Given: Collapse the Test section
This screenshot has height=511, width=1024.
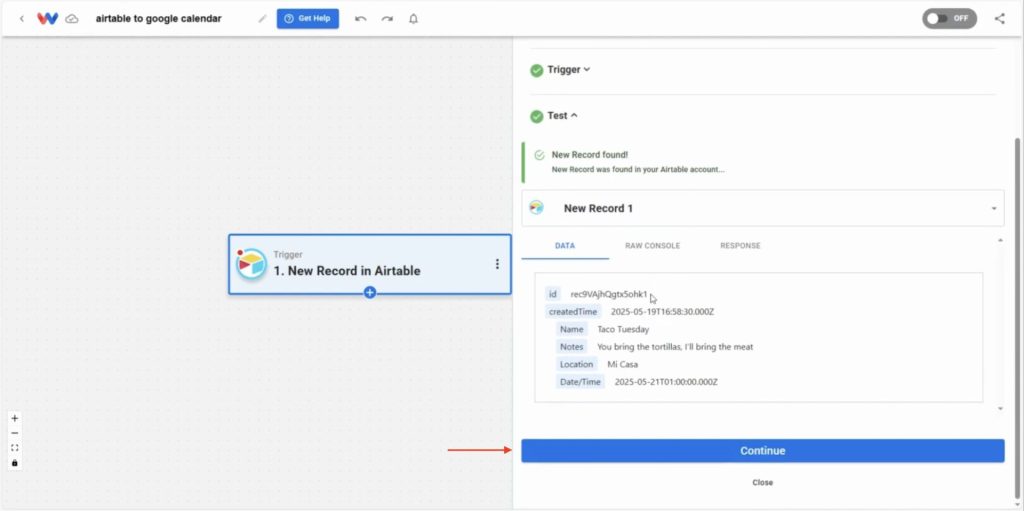Looking at the screenshot, I should point(562,116).
